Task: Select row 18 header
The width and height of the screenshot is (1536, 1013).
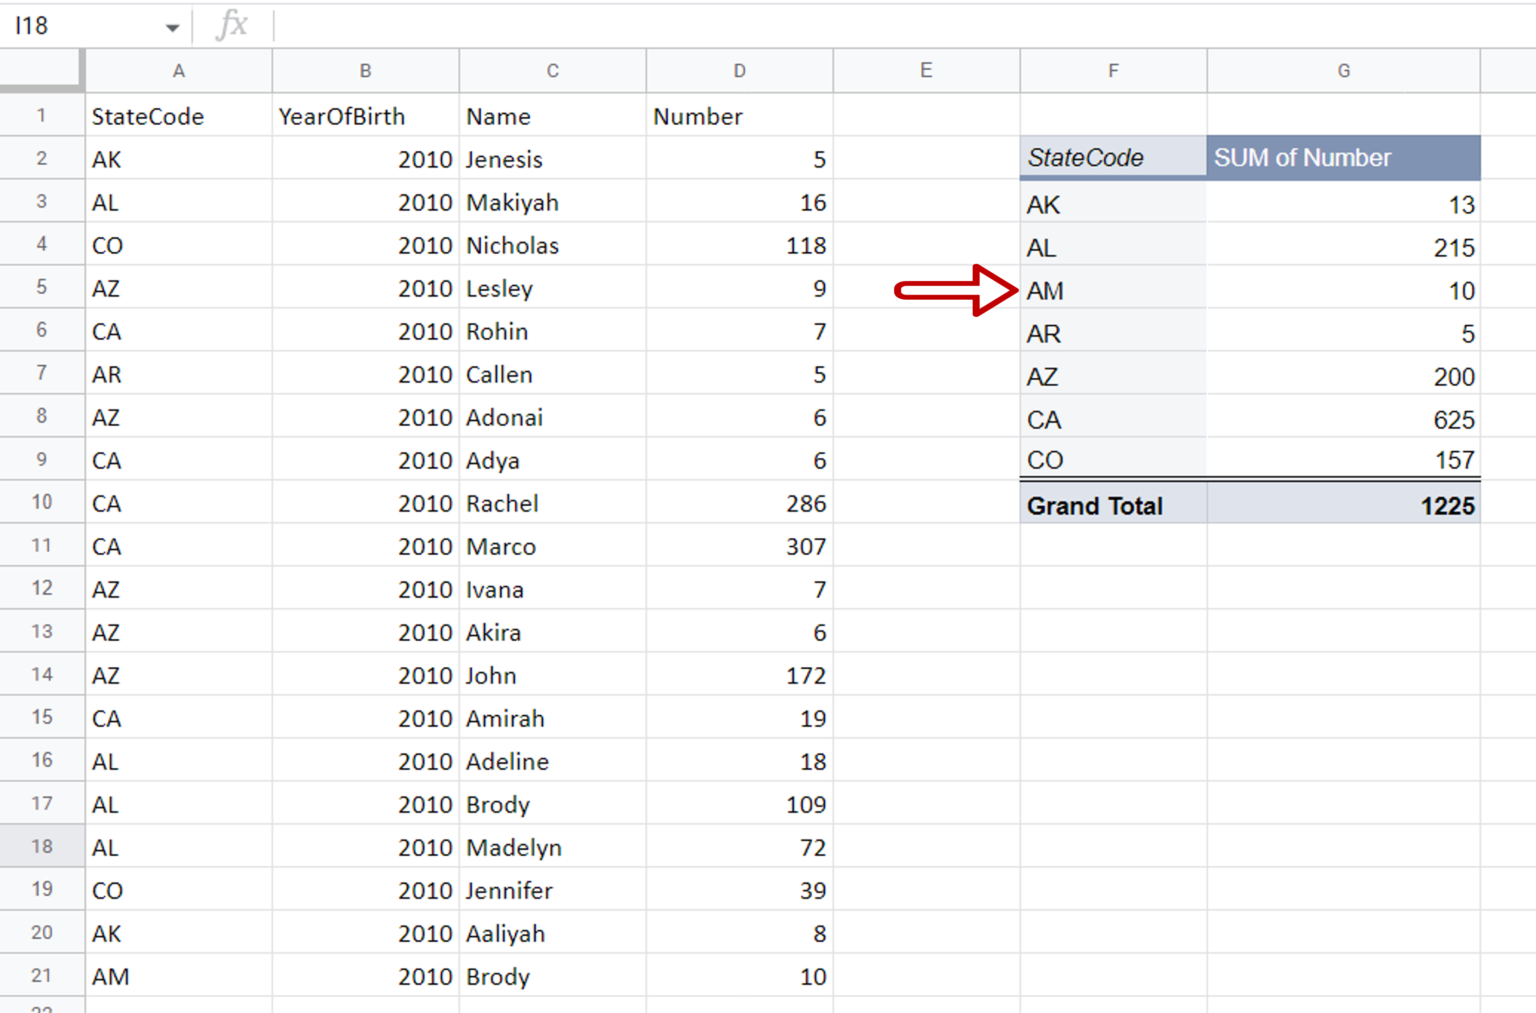Action: coord(41,847)
